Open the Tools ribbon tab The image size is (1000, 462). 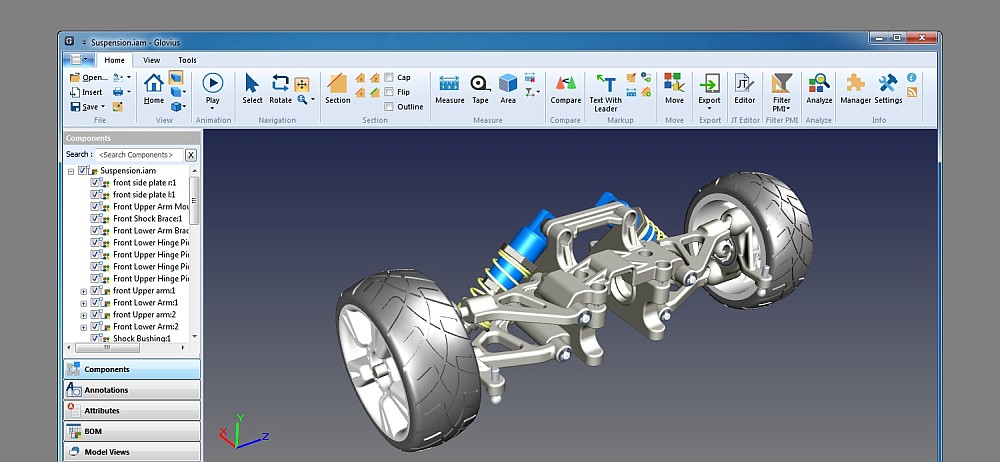click(187, 60)
